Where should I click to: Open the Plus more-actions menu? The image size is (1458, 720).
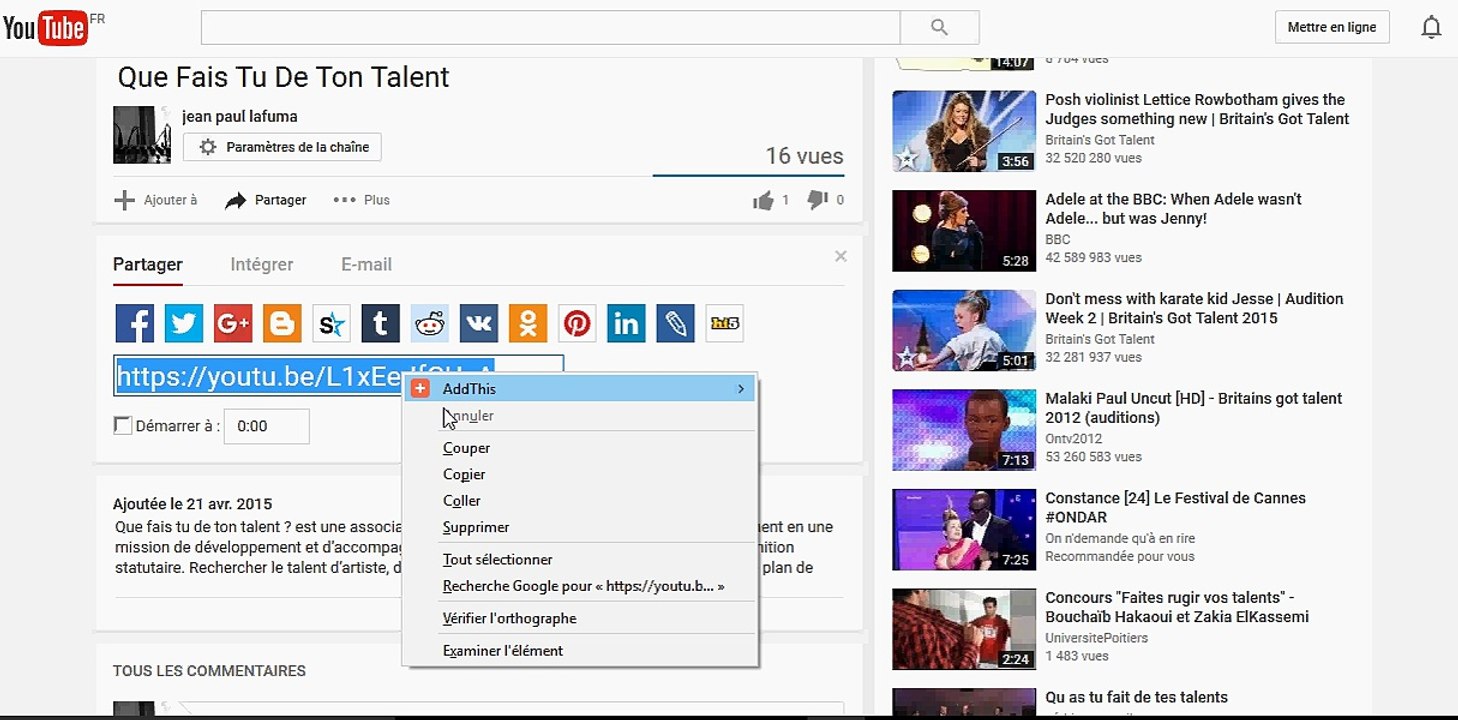pos(362,200)
